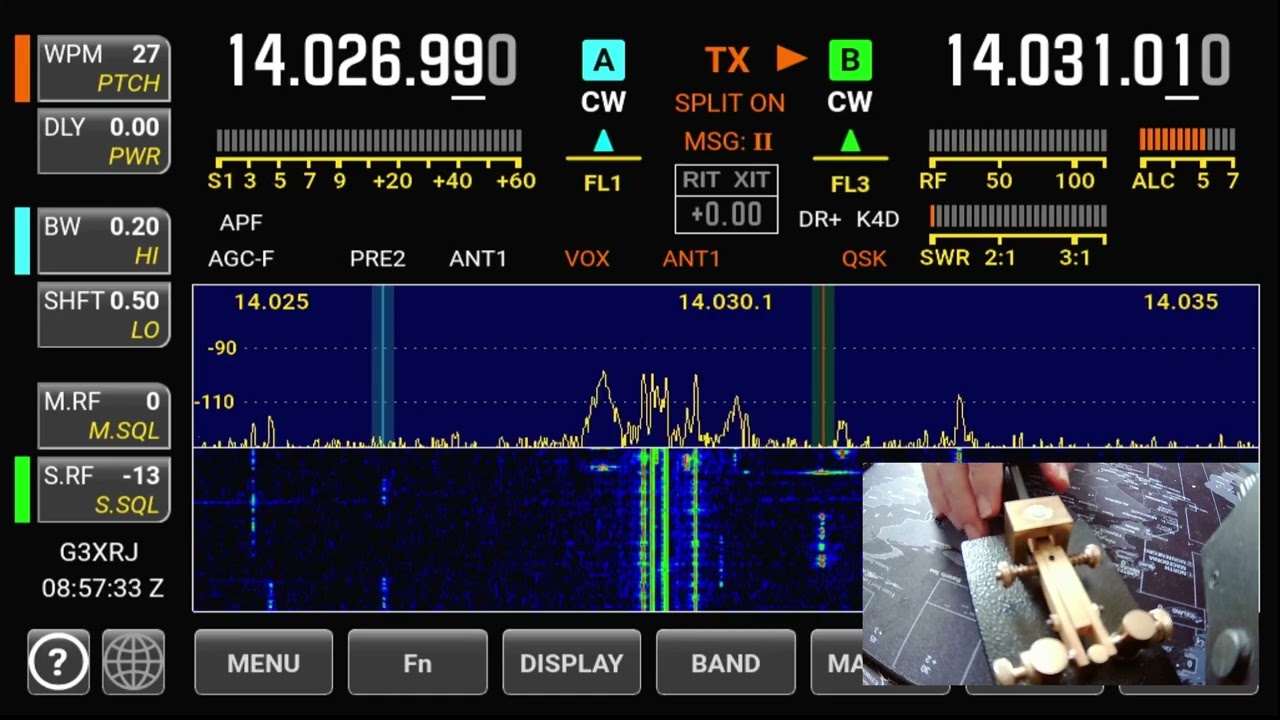Click the orange TX arrow icon
This screenshot has height=720, width=1280.
click(791, 59)
